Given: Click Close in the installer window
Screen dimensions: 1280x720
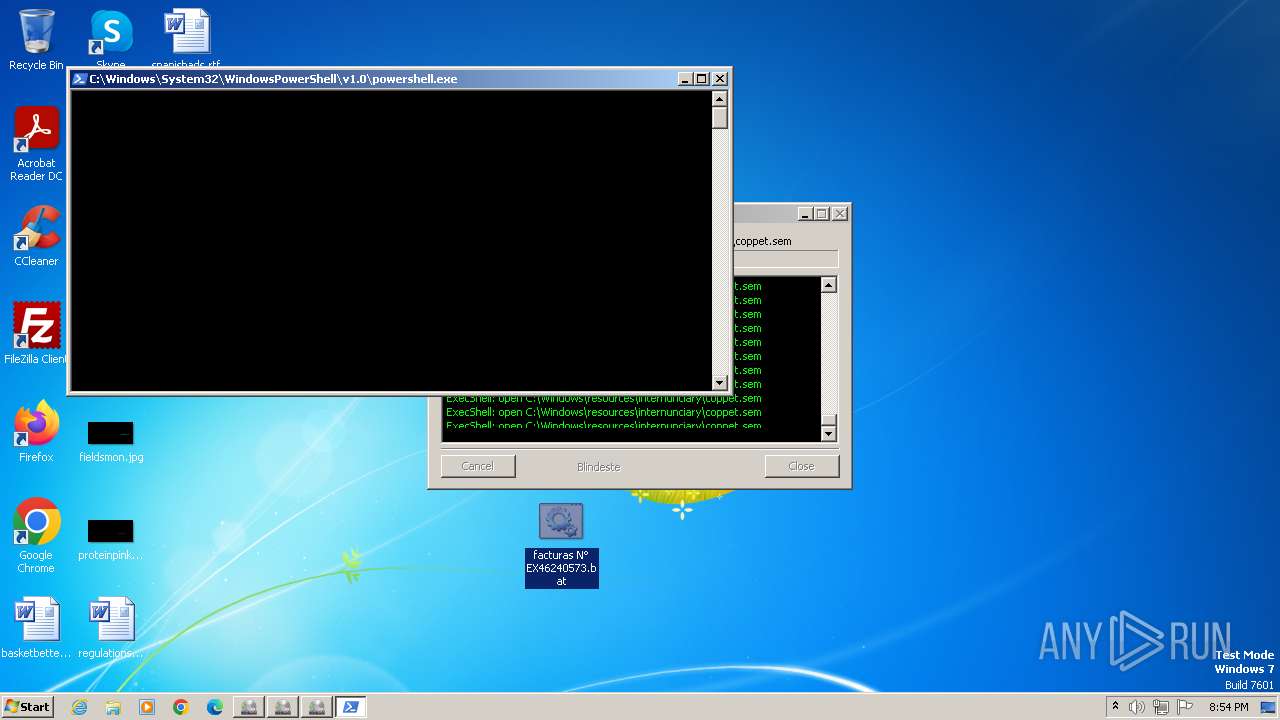Looking at the screenshot, I should pos(801,466).
